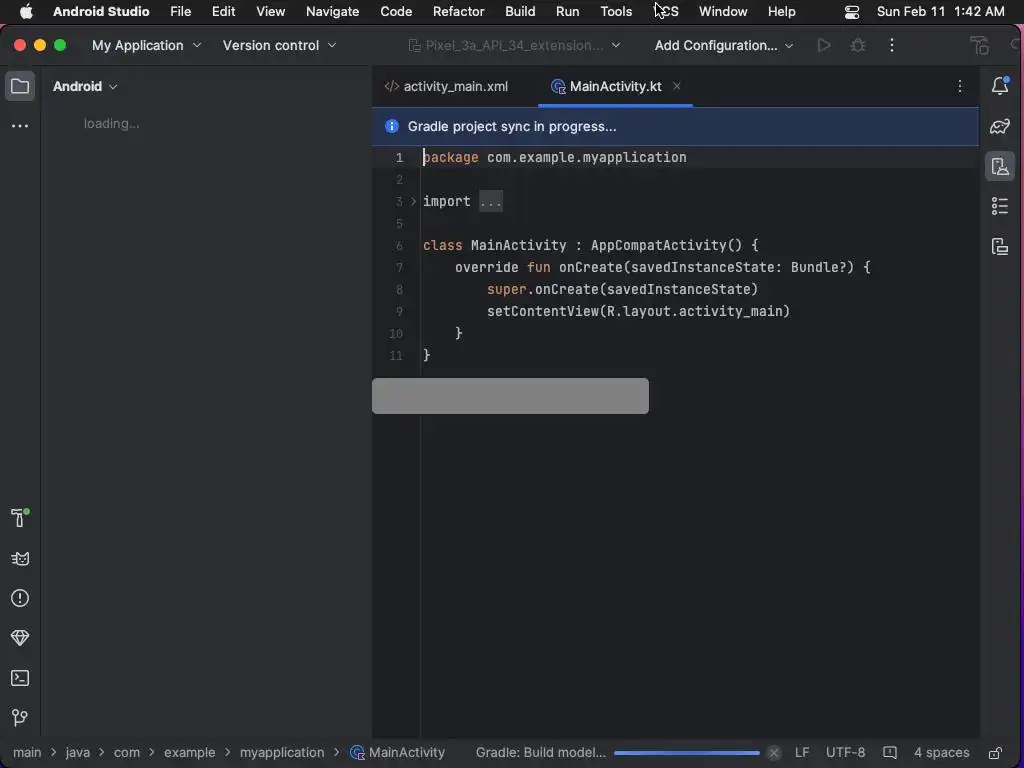Click the column selection mode status icon

(x=889, y=752)
